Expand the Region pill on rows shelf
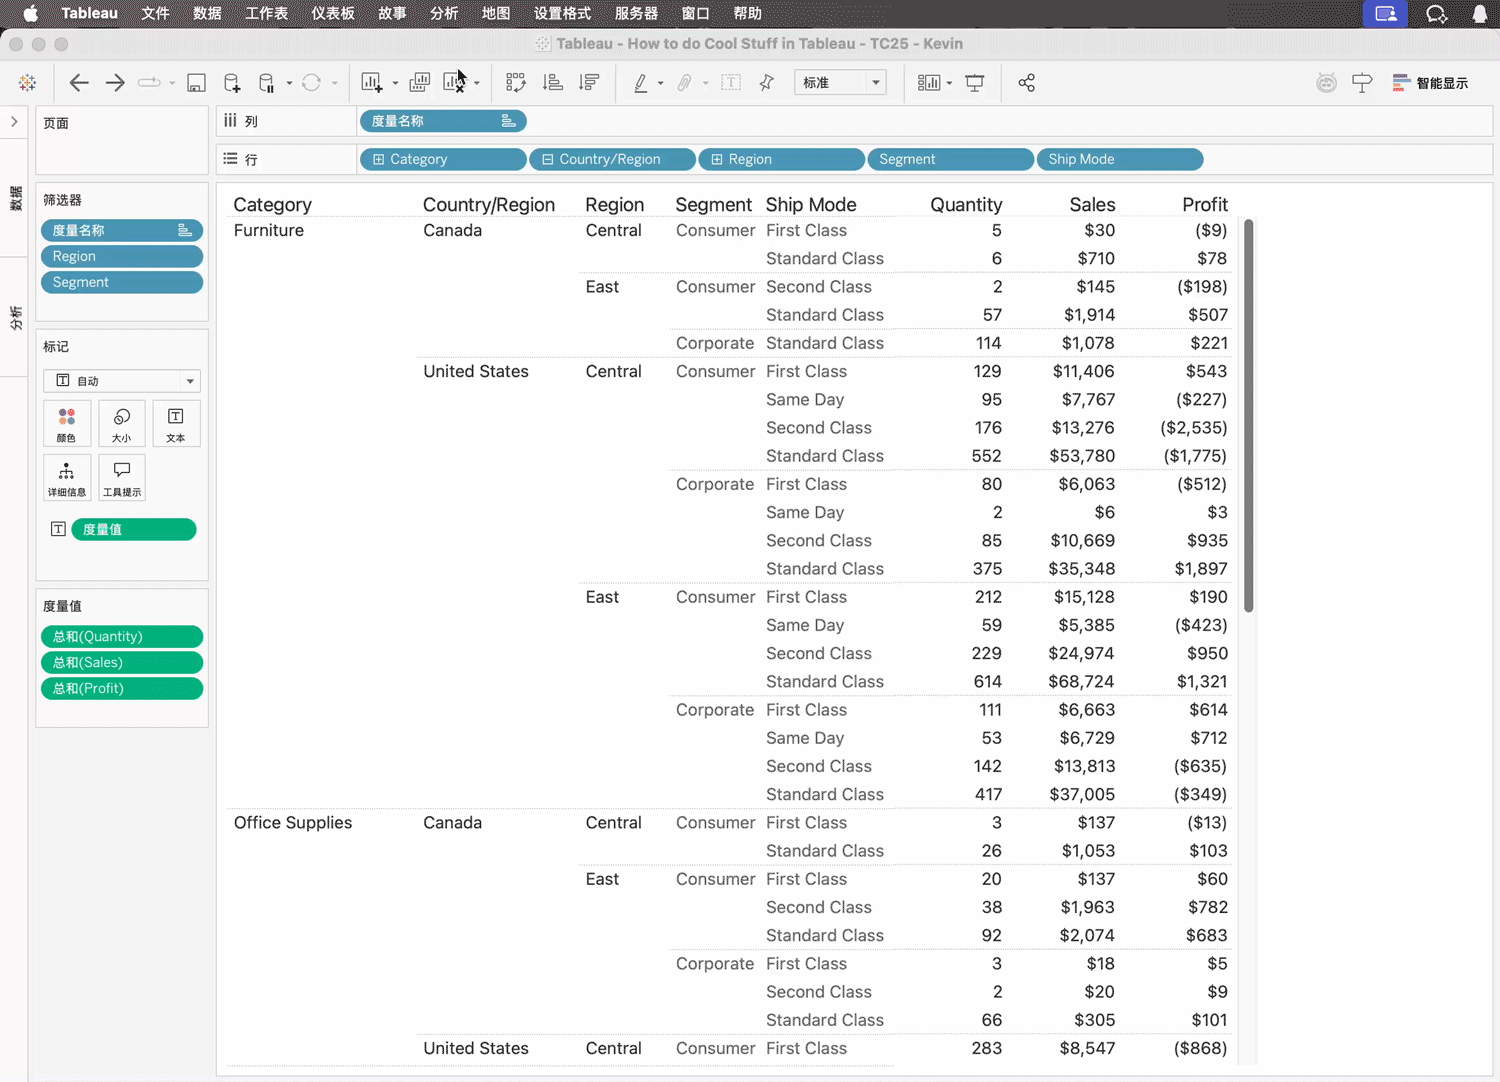The height and width of the screenshot is (1082, 1500). coord(716,160)
